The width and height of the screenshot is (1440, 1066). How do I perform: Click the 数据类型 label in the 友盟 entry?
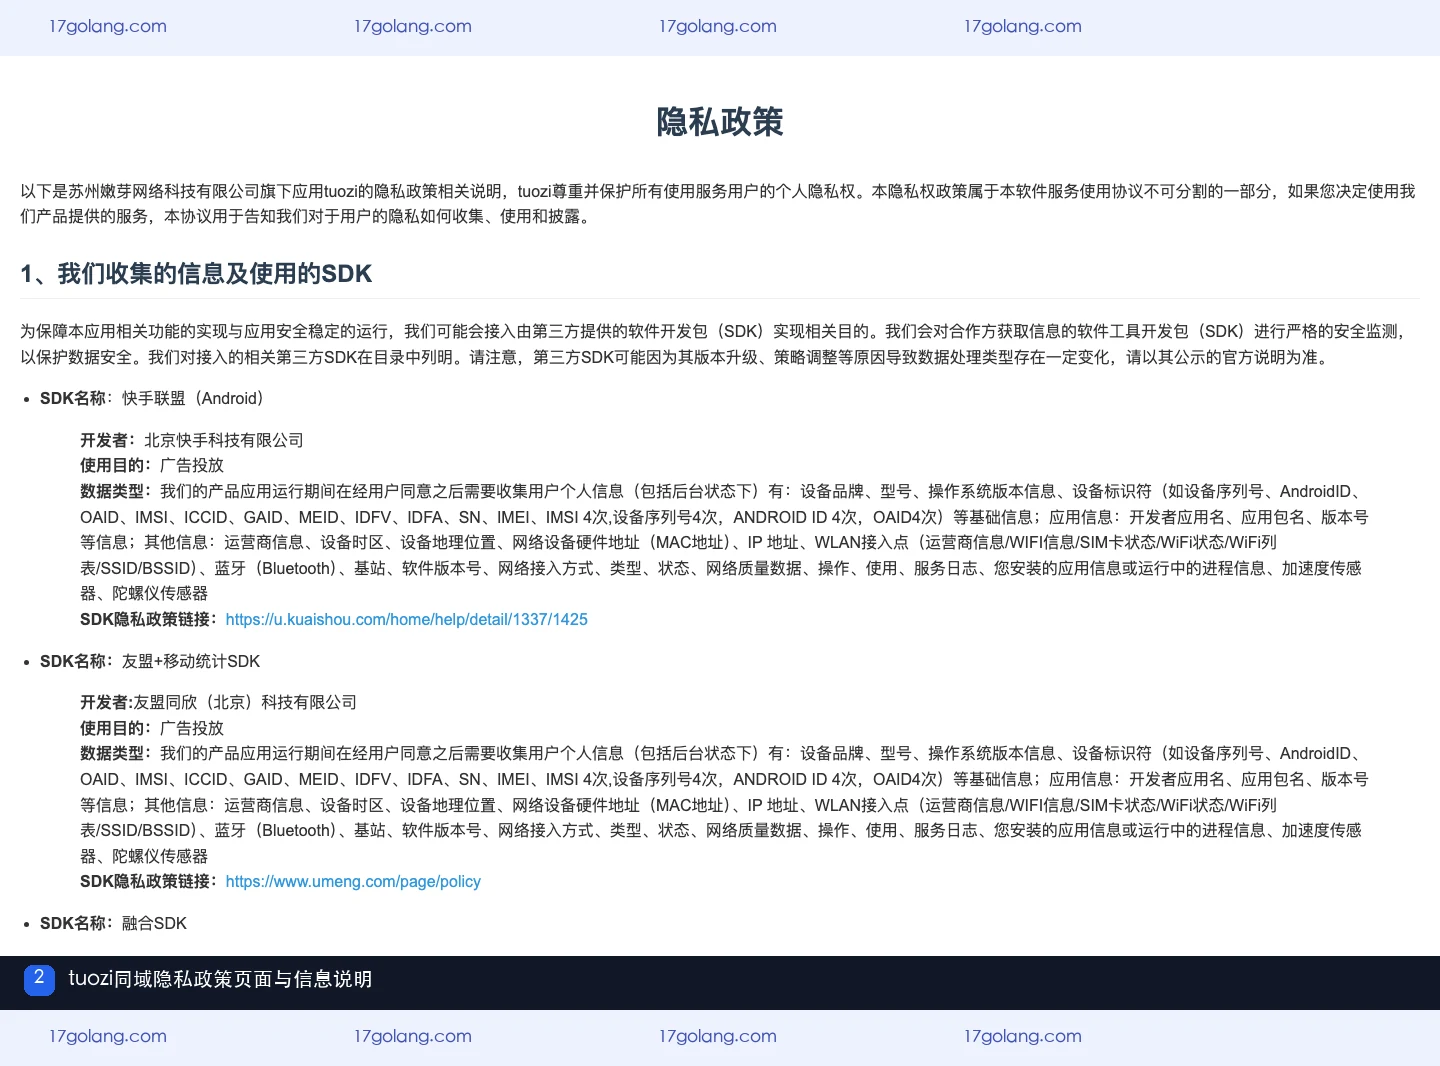coord(116,753)
